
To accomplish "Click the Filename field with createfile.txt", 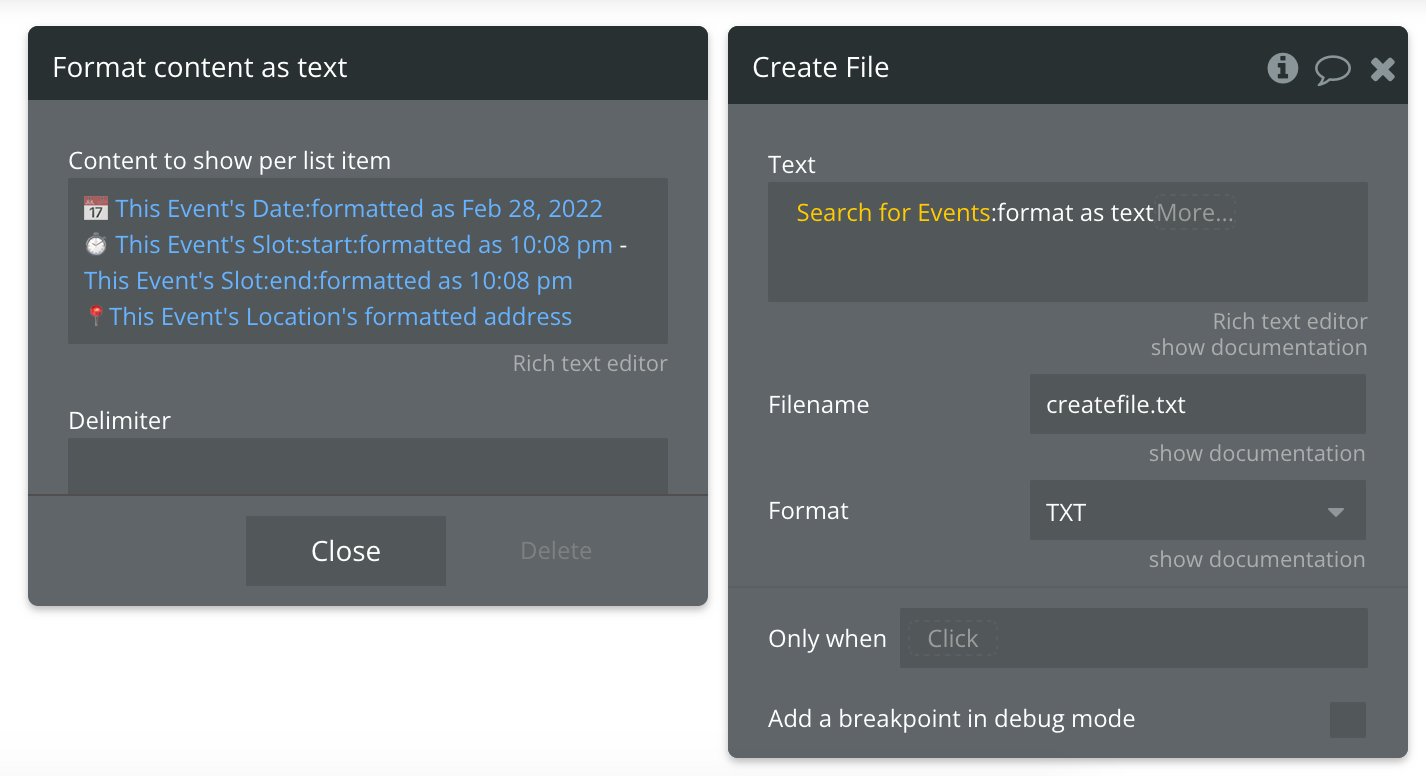I will click(1197, 404).
